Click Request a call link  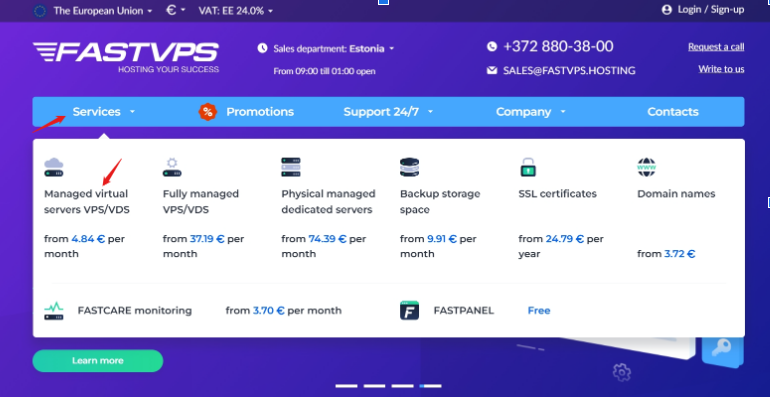(716, 47)
